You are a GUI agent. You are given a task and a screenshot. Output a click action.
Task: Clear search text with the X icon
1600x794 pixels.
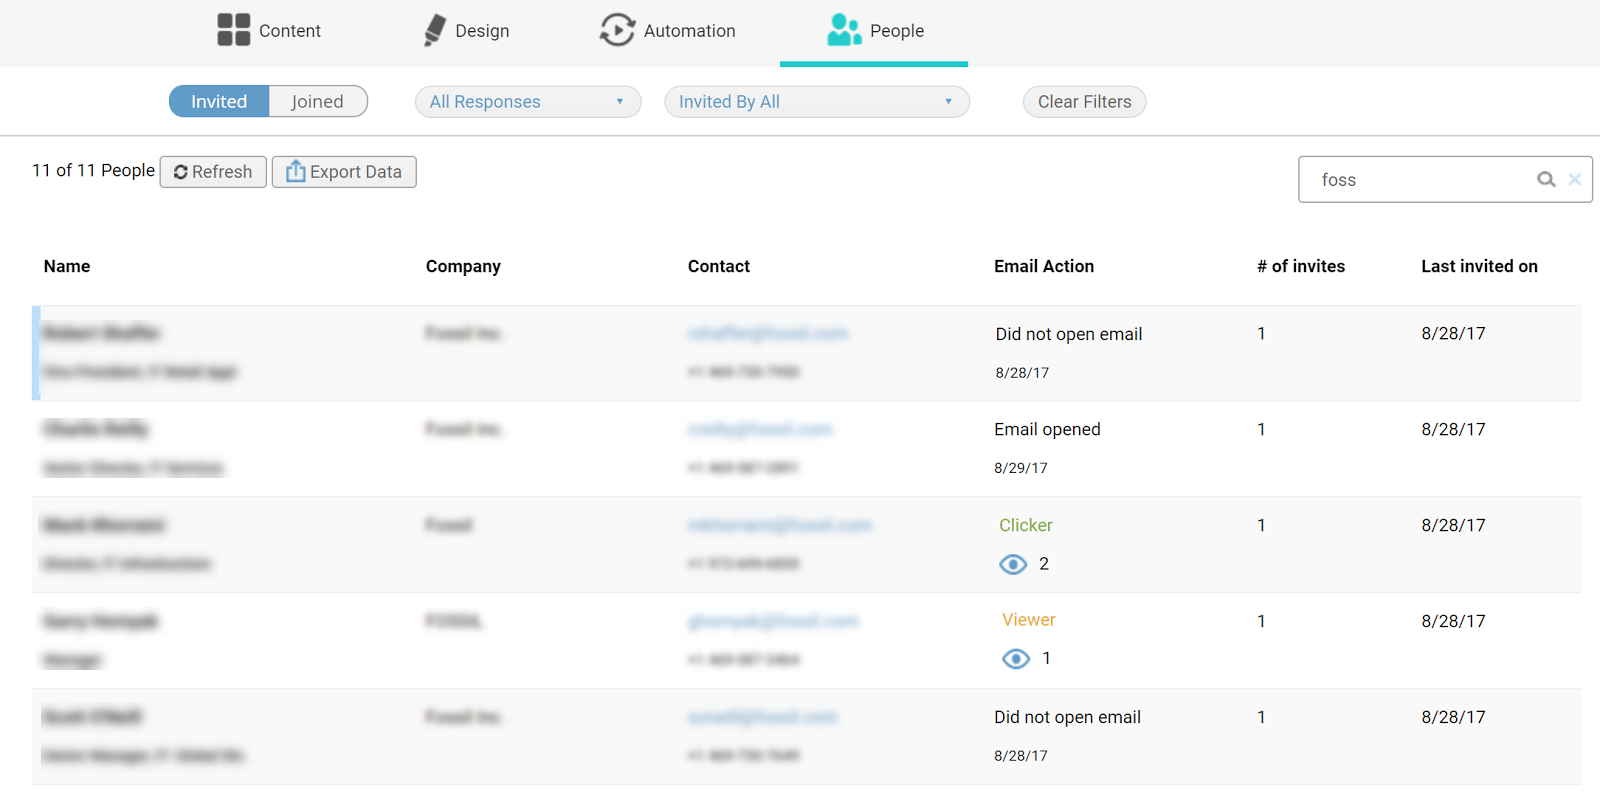(x=1575, y=180)
